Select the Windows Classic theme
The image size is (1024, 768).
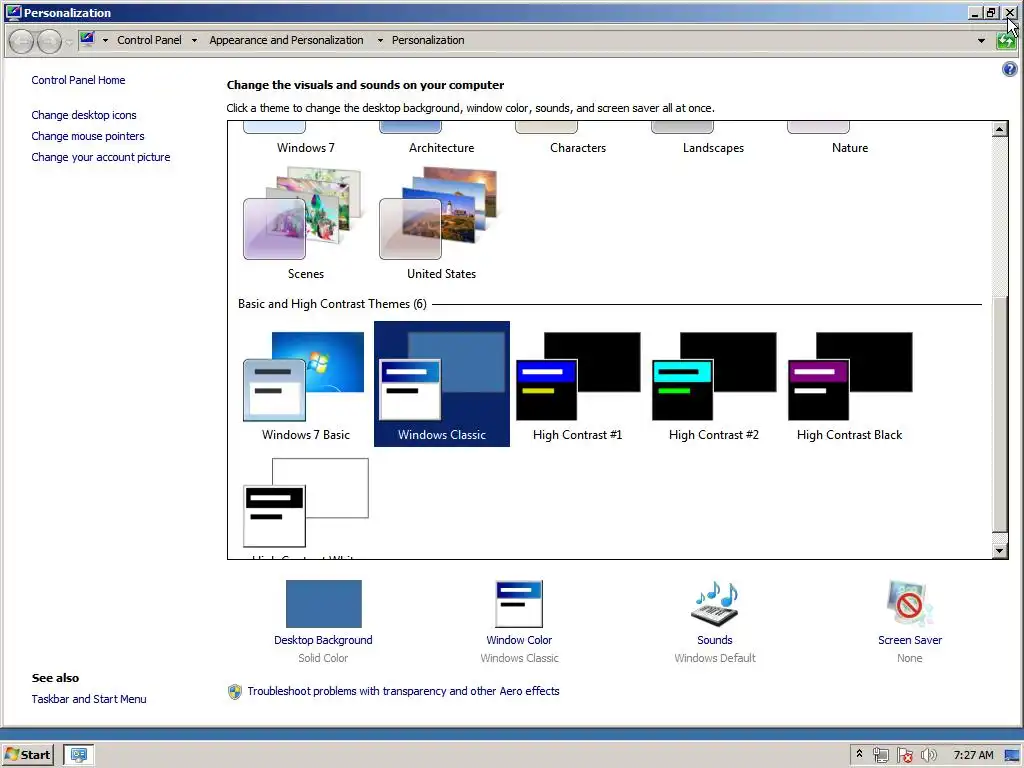point(441,384)
